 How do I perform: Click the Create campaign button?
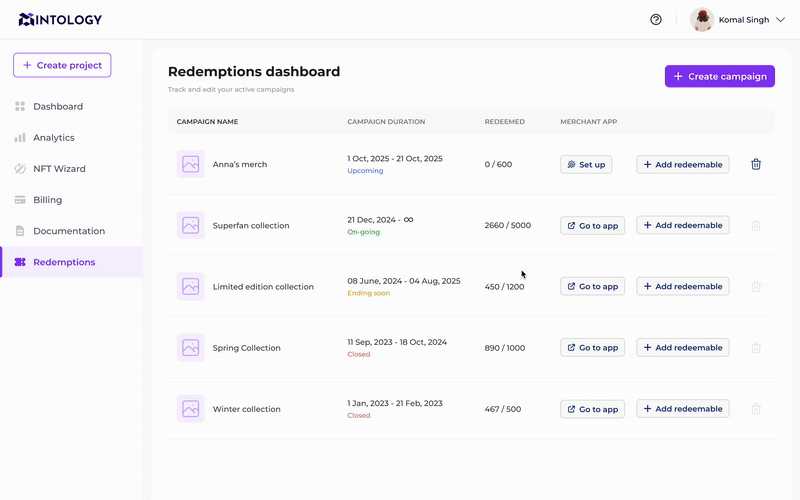pyautogui.click(x=719, y=76)
